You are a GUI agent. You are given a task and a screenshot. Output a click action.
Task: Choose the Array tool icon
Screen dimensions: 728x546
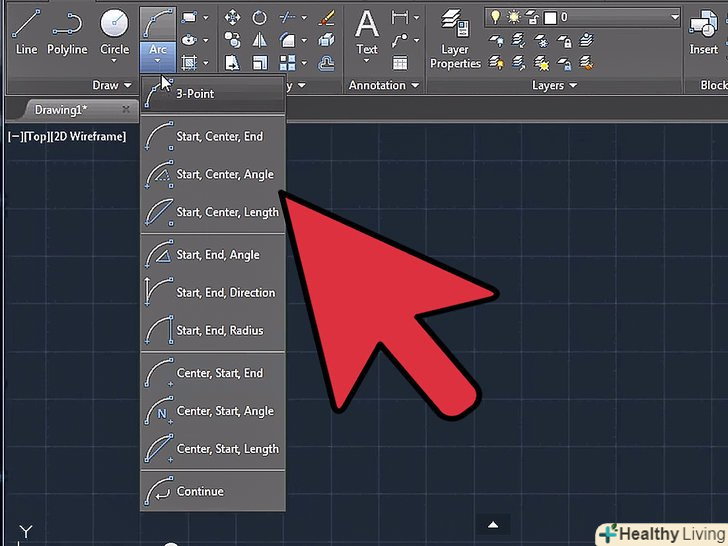tap(287, 62)
